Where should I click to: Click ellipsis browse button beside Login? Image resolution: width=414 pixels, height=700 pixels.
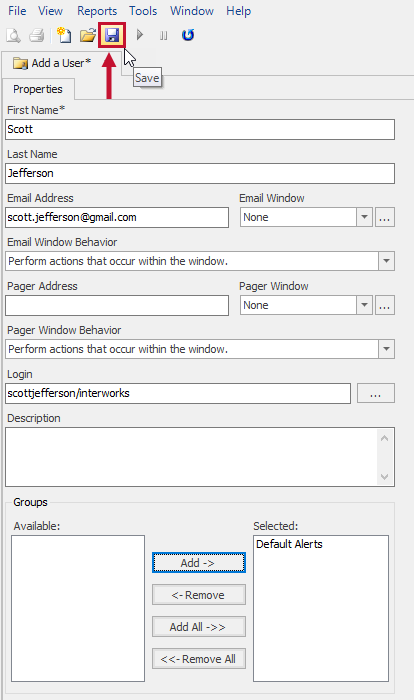[376, 393]
